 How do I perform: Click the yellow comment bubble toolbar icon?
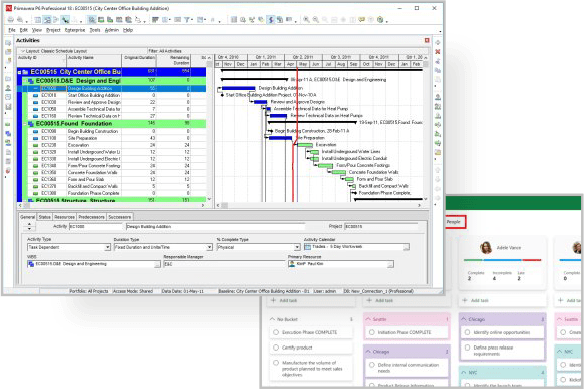[362, 20]
